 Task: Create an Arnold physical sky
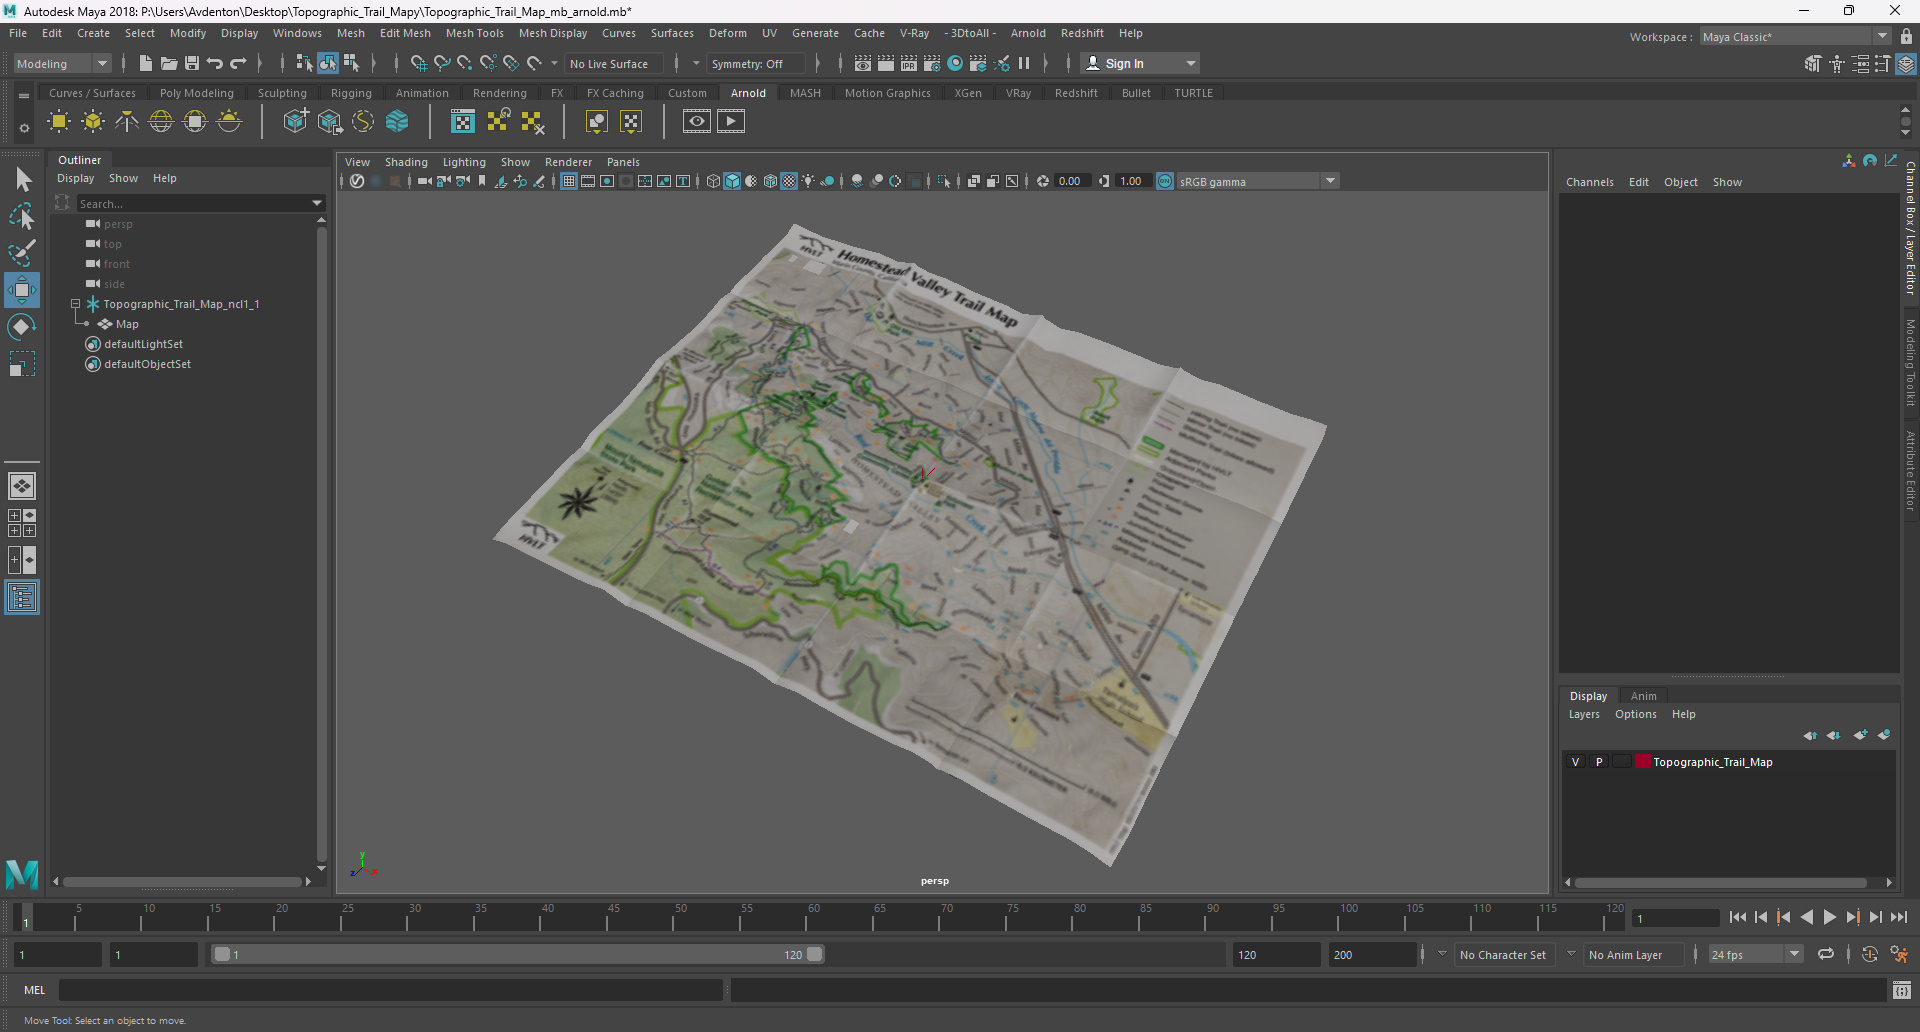229,122
